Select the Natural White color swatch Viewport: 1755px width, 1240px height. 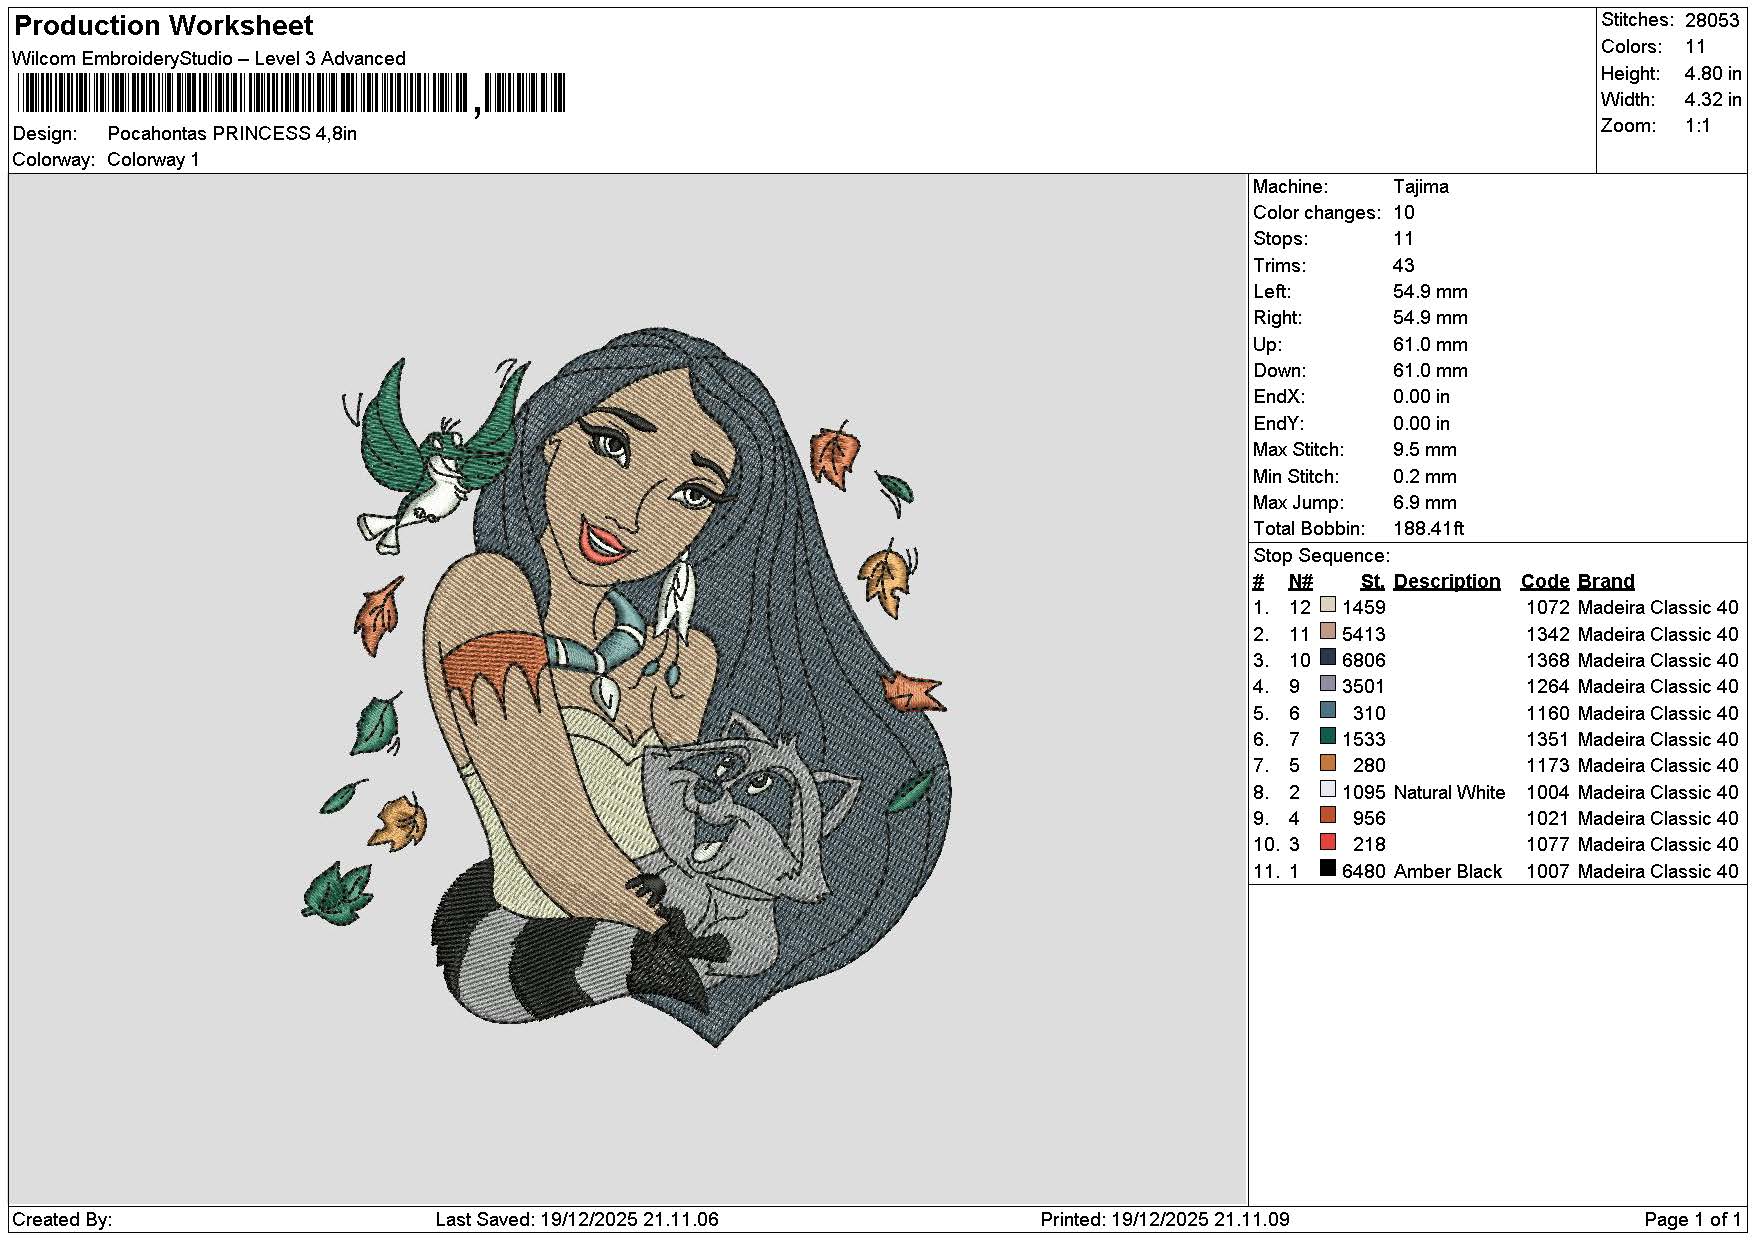1328,789
